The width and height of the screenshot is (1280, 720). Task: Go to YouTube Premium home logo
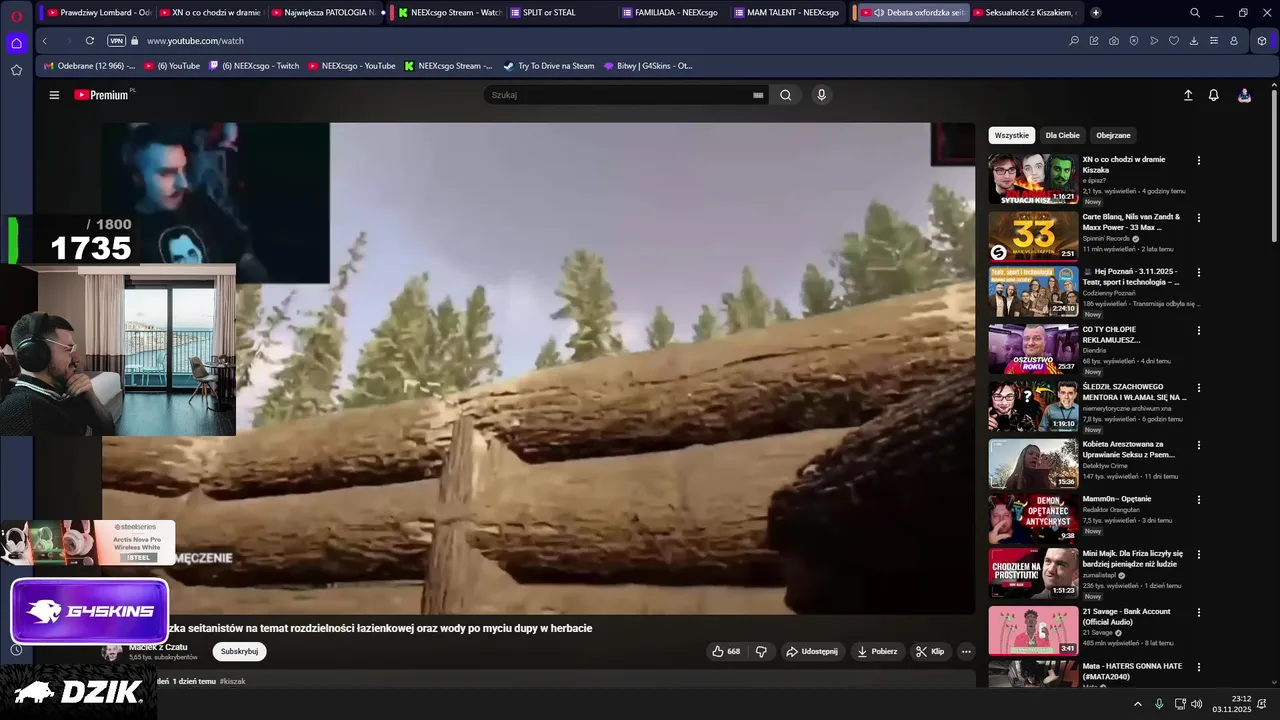point(102,95)
